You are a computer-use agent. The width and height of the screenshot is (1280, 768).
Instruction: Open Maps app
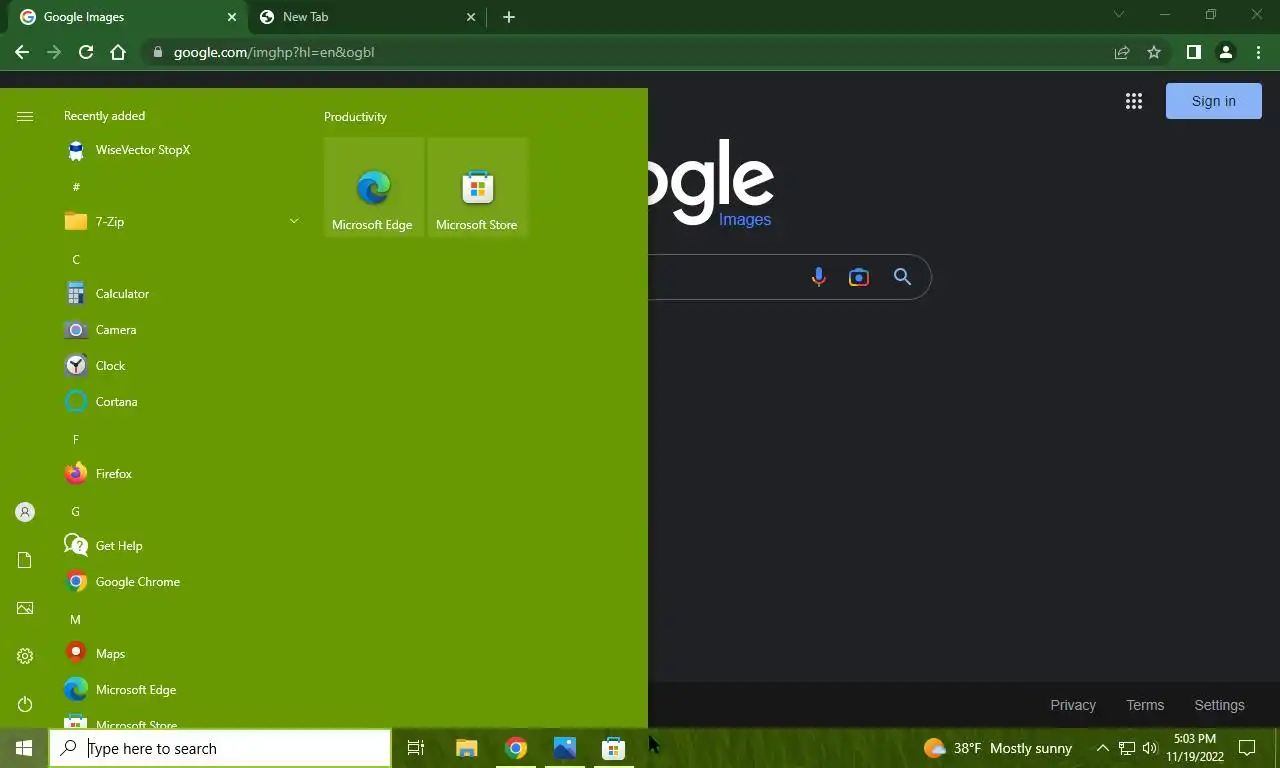pyautogui.click(x=180, y=654)
